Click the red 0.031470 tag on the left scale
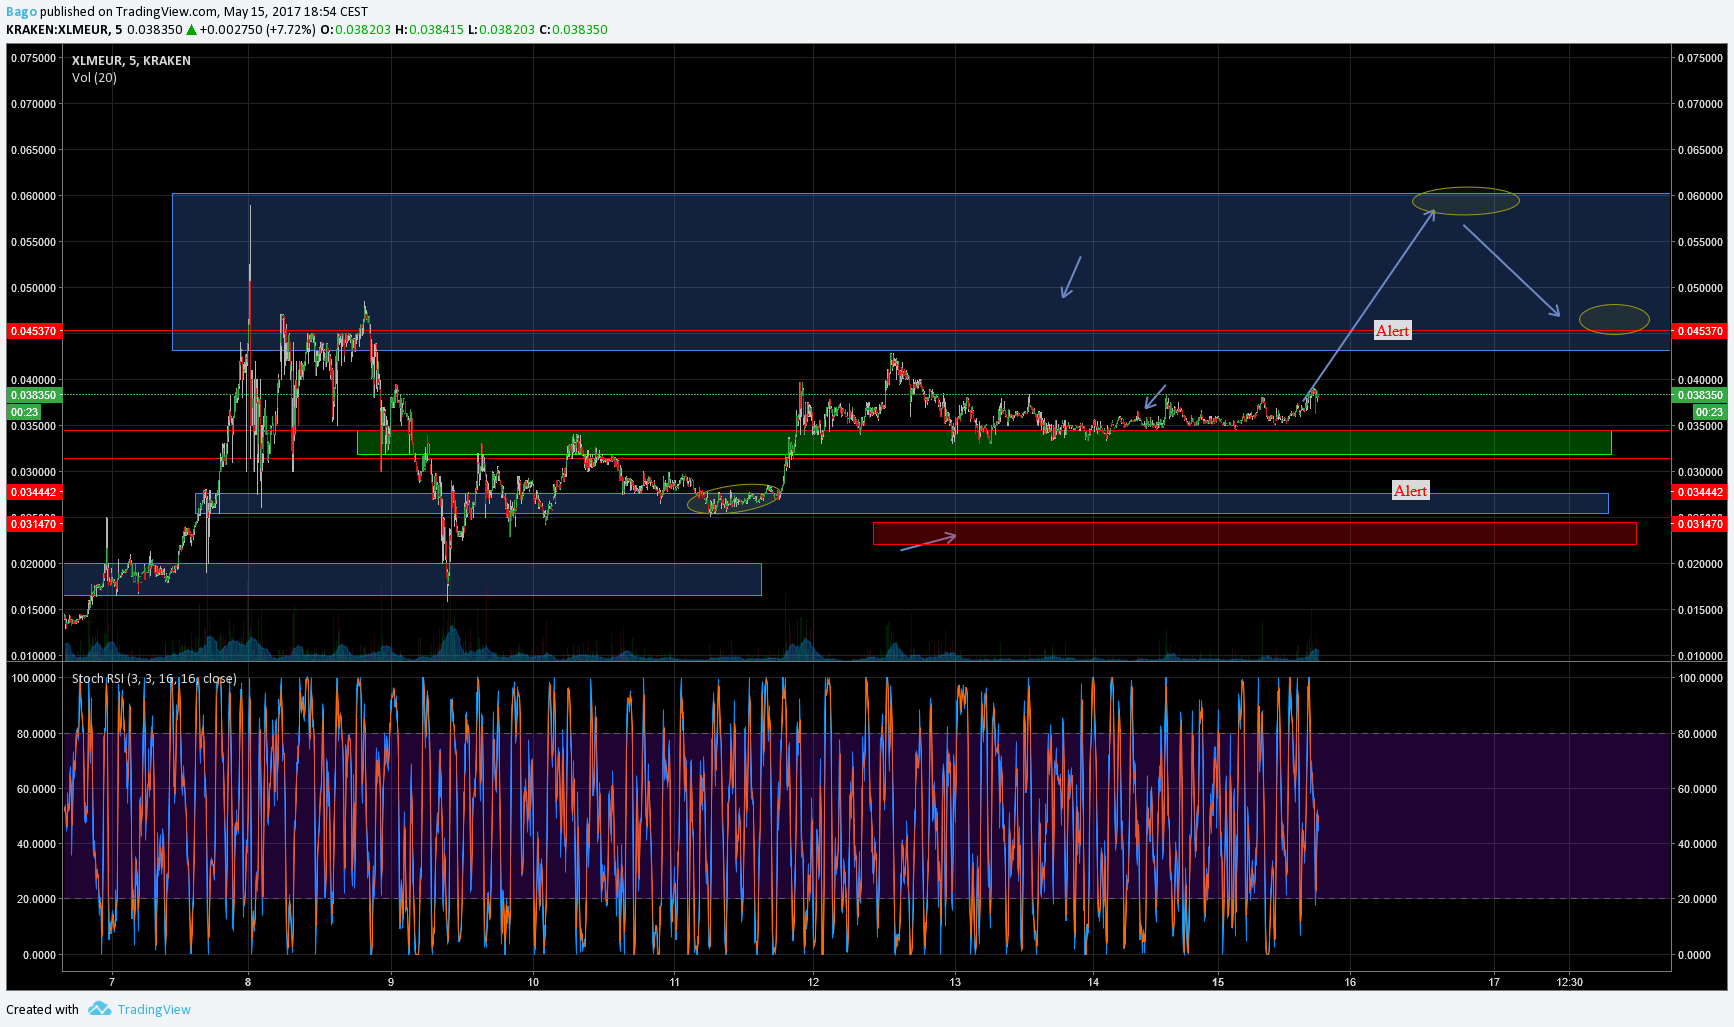 [x=34, y=524]
